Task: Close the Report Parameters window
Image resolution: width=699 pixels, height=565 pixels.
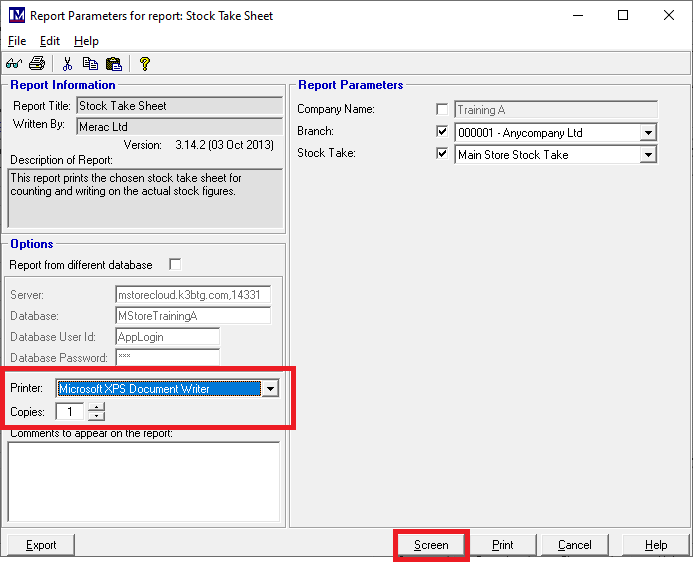Action: coord(669,15)
